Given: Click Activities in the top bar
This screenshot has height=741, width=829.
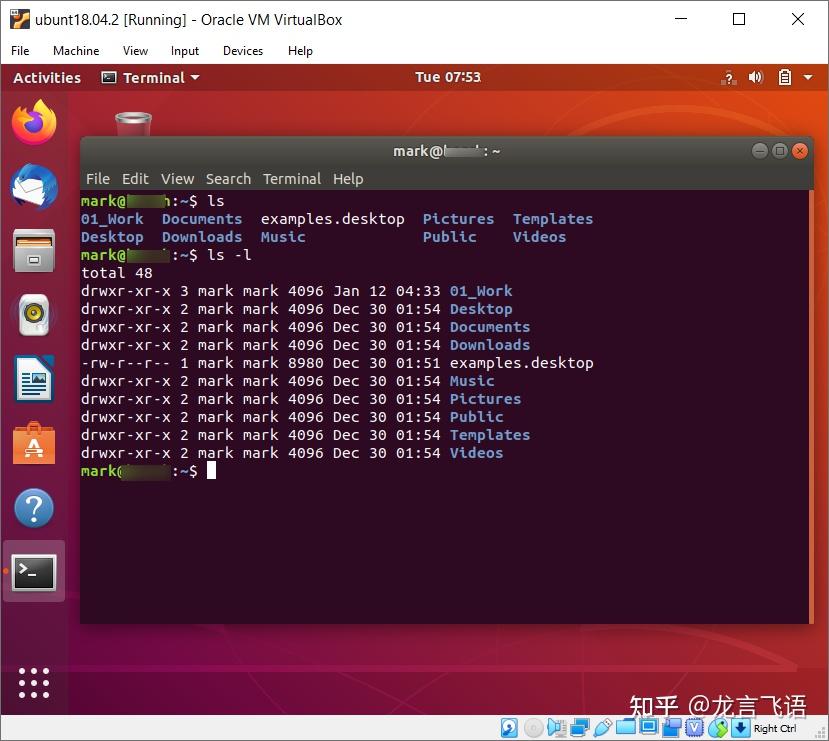Looking at the screenshot, I should coord(46,77).
